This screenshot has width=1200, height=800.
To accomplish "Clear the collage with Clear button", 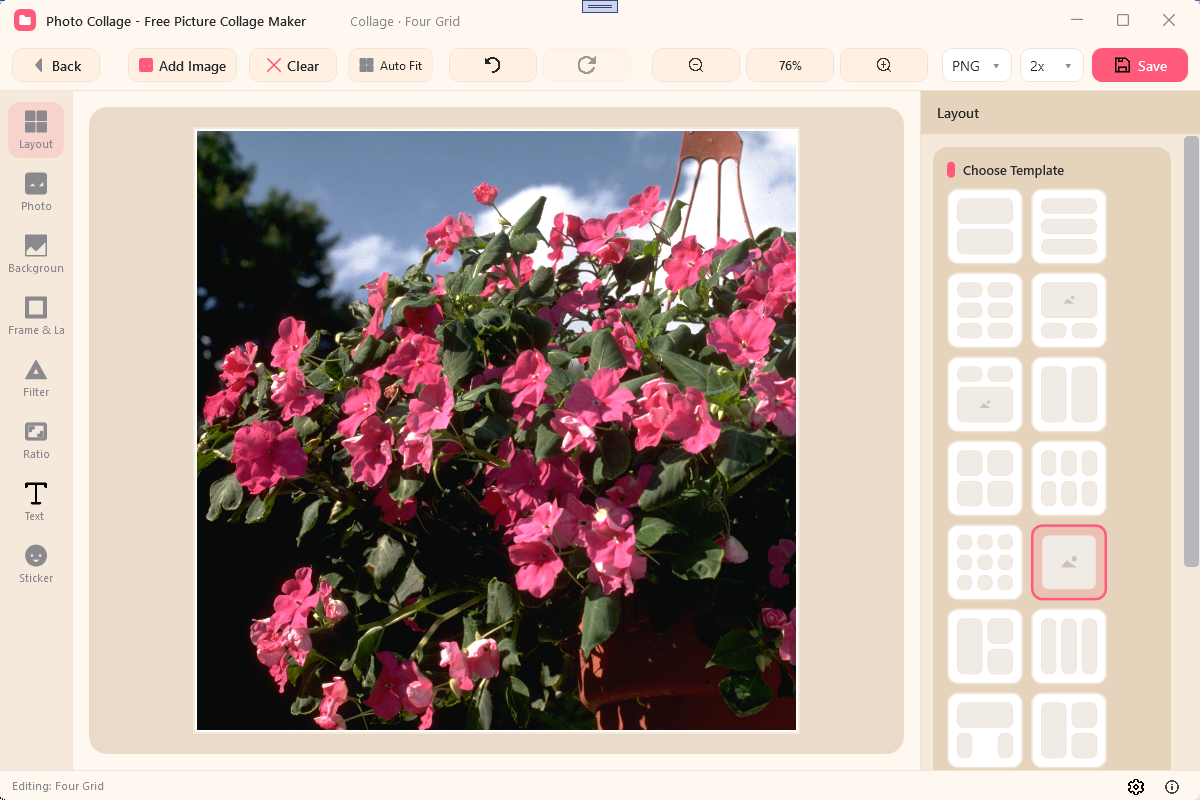I will pyautogui.click(x=293, y=65).
